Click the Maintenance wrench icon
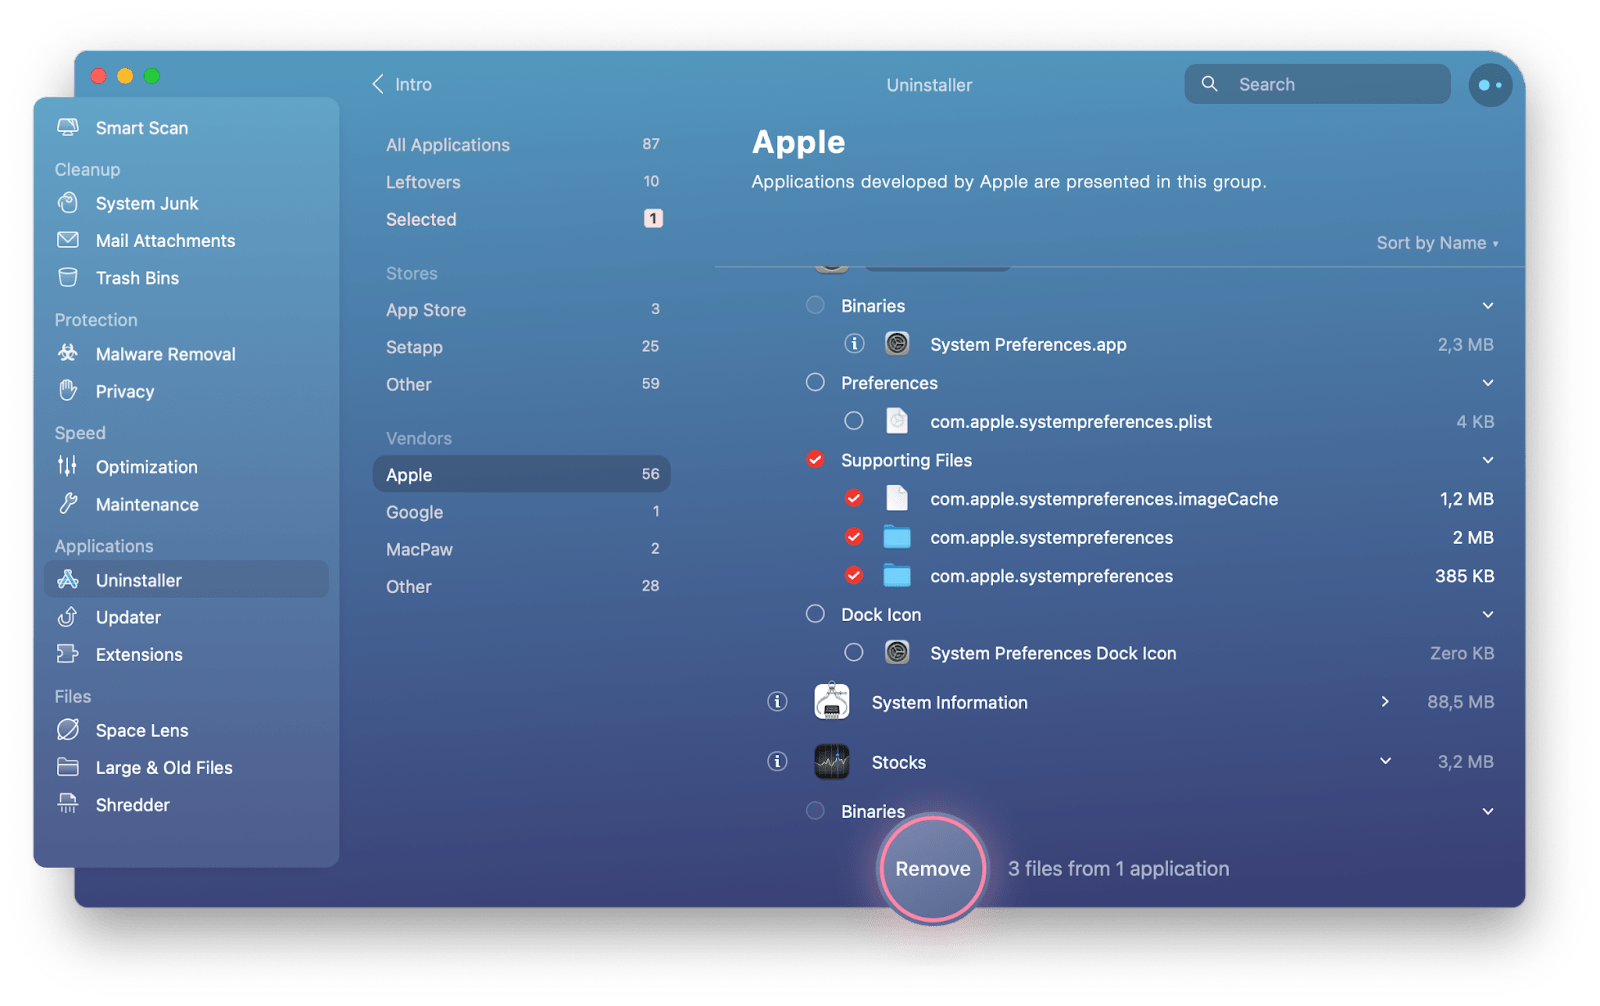1600x1006 pixels. coord(68,504)
